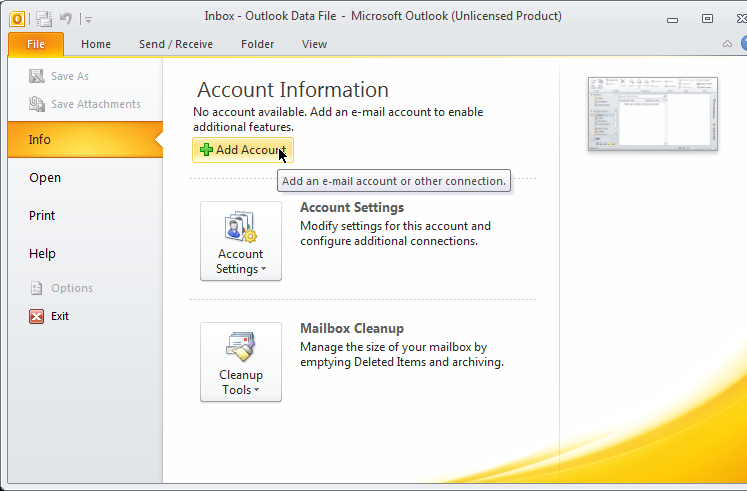Click the Outlook application icon in title bar

[16, 17]
